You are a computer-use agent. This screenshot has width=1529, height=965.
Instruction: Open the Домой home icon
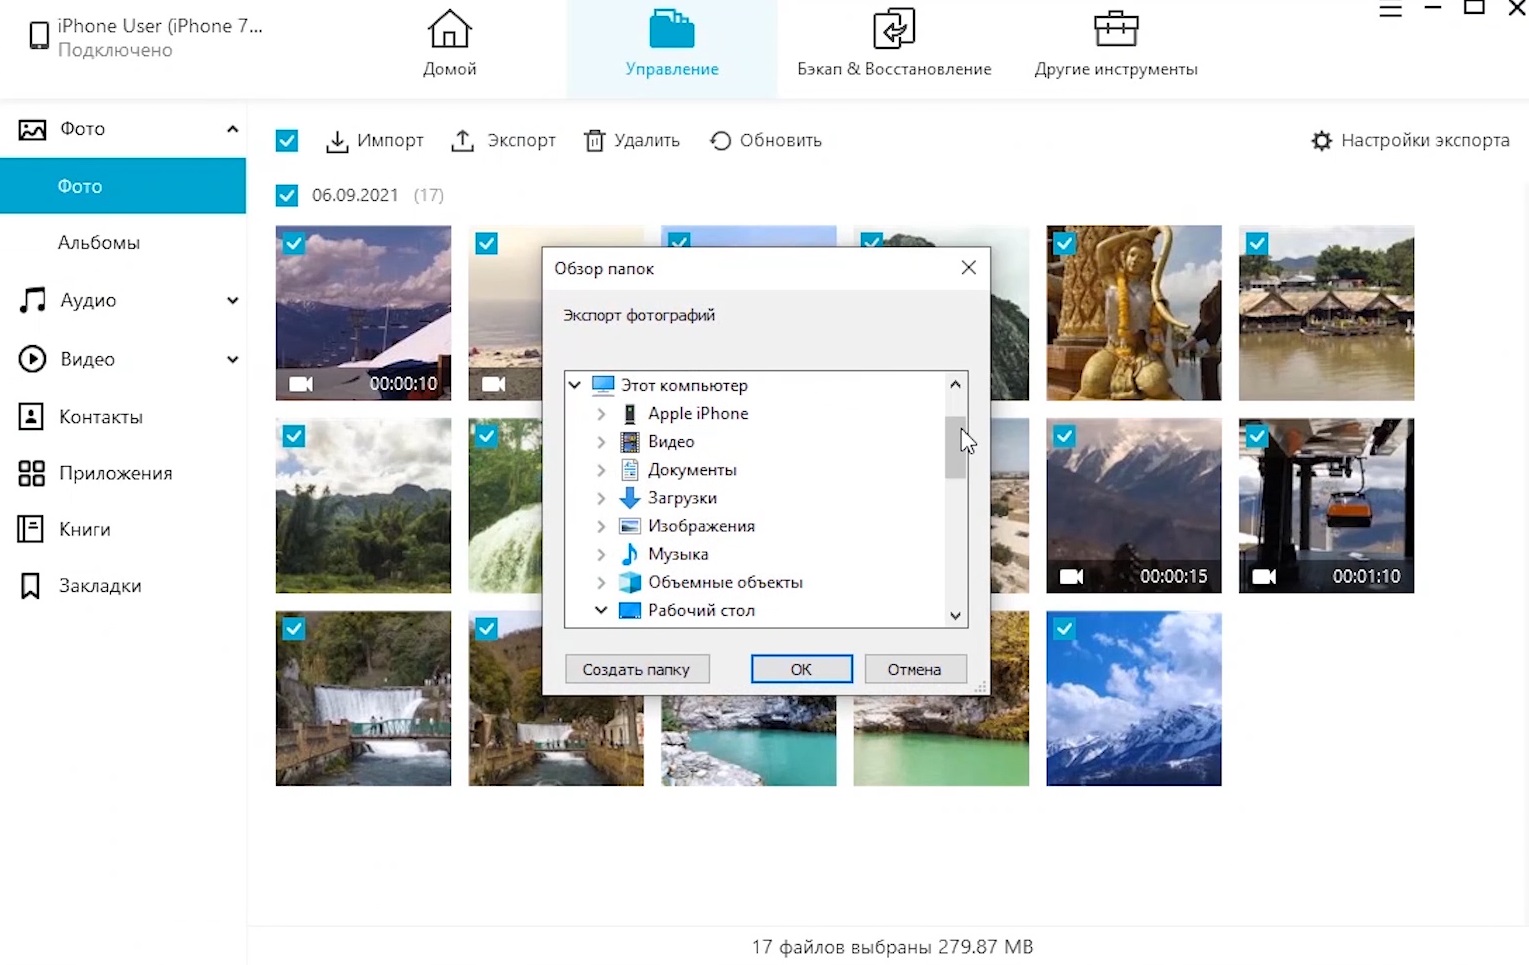449,30
